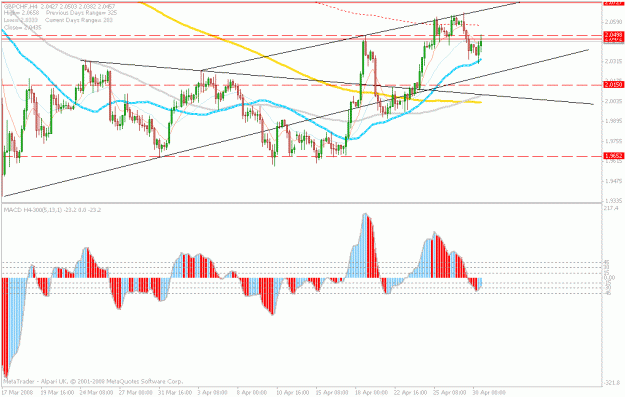Click the 'Previous Days Range= 325' label
625x397 pixels.
(x=81, y=13)
